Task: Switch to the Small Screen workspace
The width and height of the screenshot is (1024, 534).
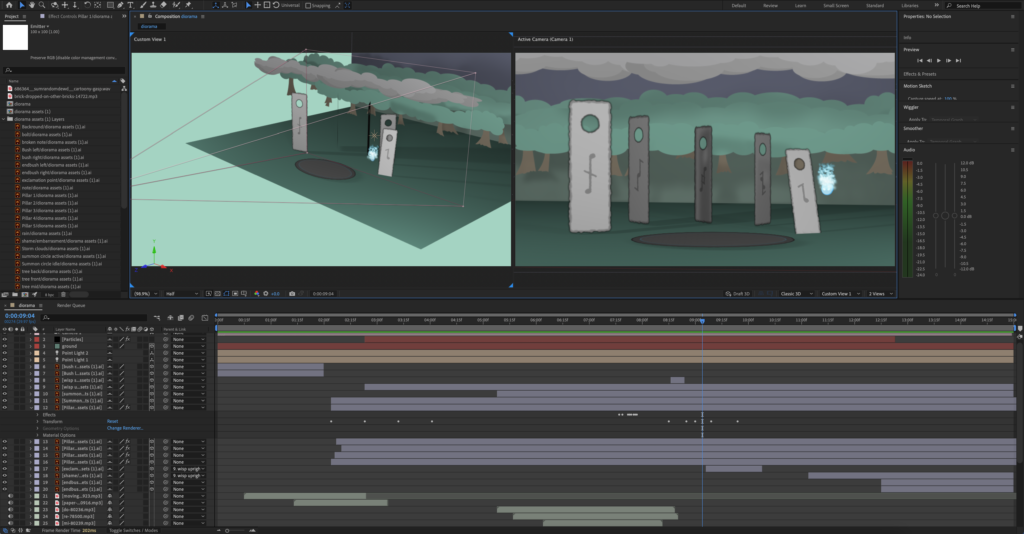Action: pos(836,5)
